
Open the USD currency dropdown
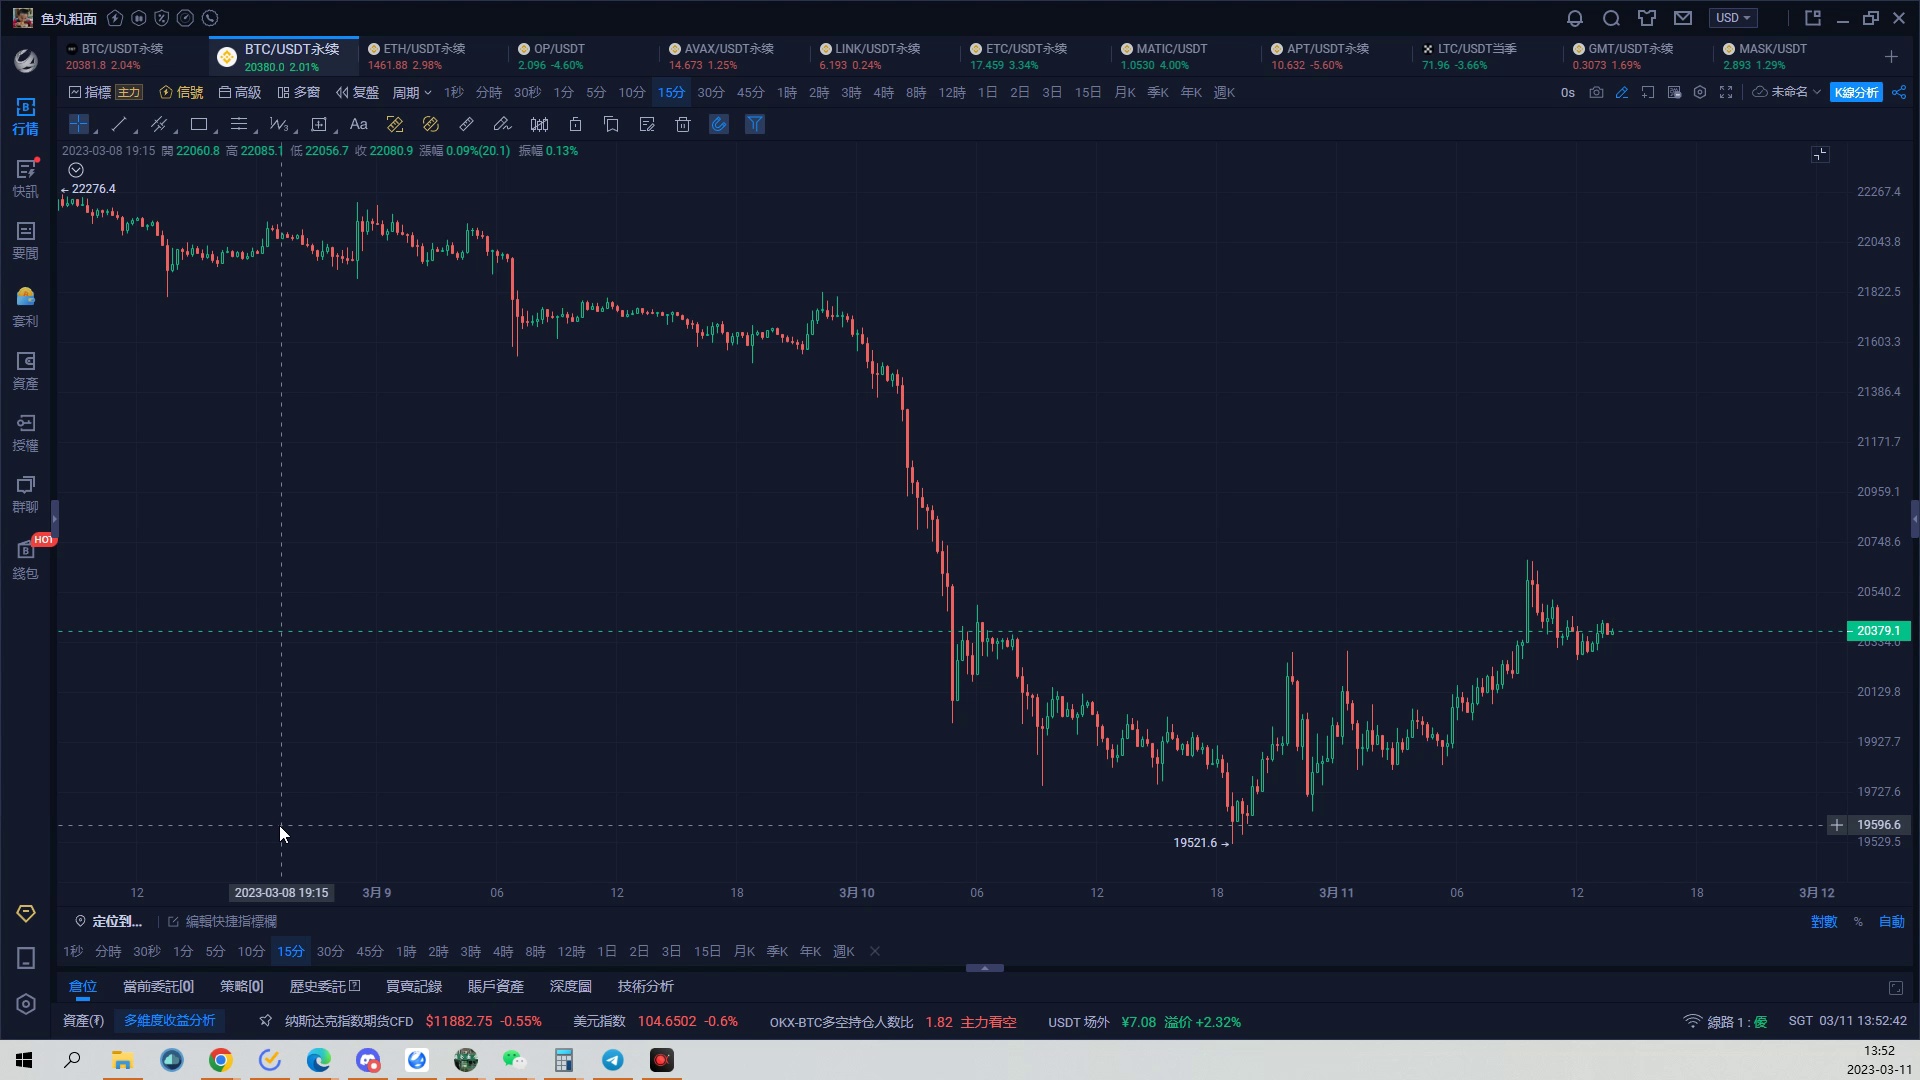(1733, 18)
